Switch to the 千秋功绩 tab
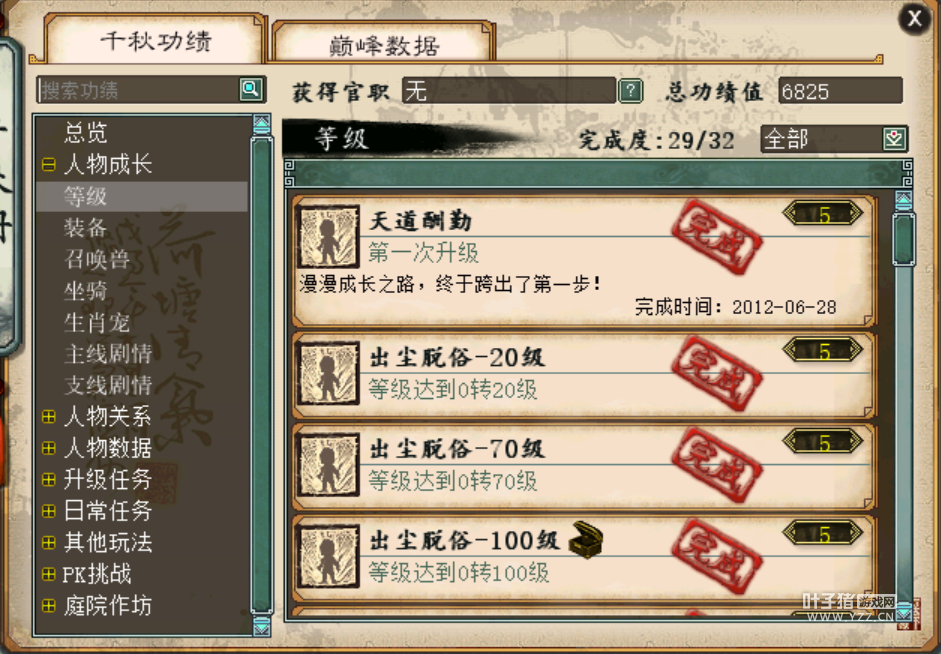941x654 pixels. [x=155, y=41]
